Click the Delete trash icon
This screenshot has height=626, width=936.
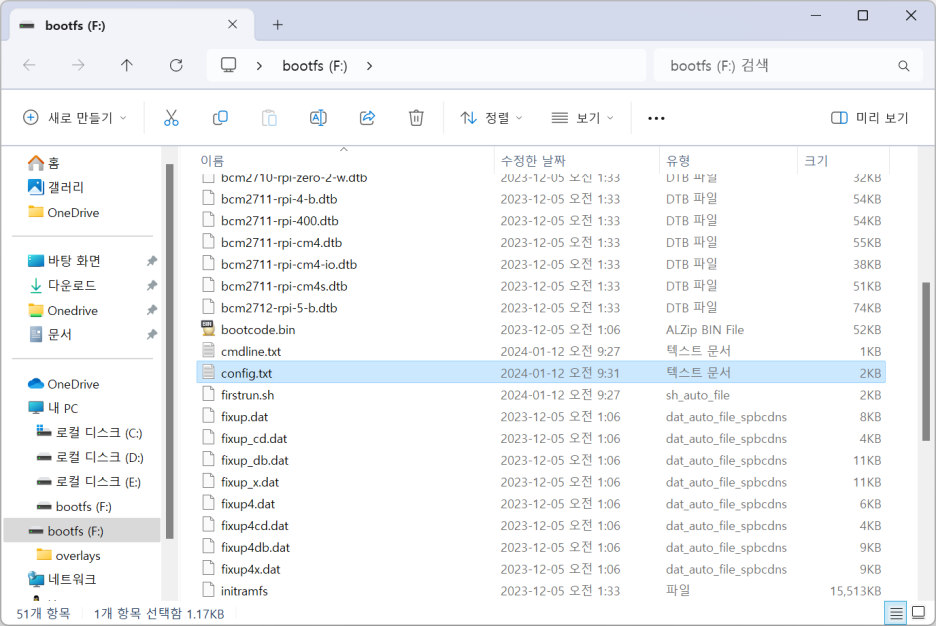416,118
